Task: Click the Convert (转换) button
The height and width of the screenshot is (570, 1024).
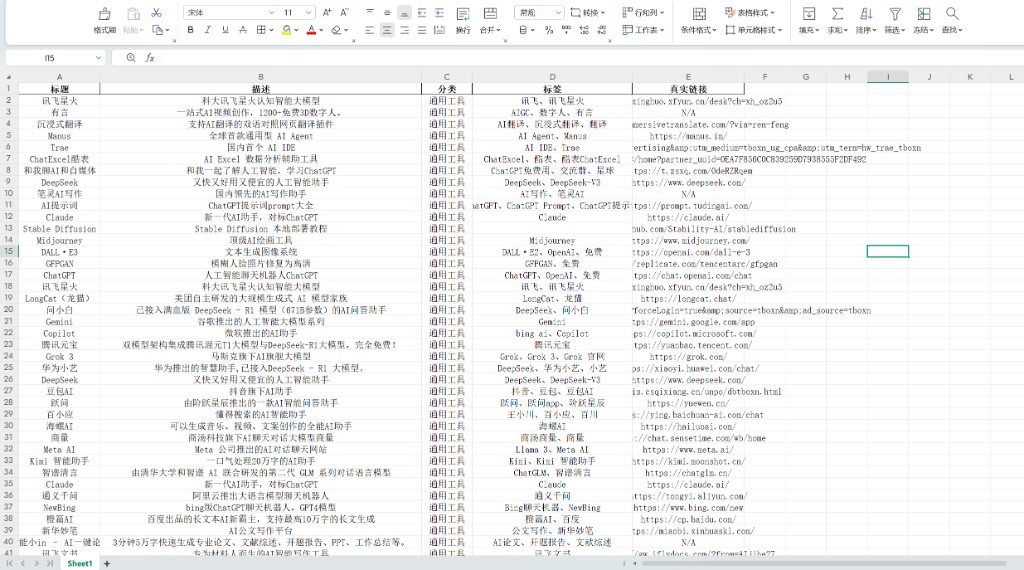Action: [x=587, y=12]
